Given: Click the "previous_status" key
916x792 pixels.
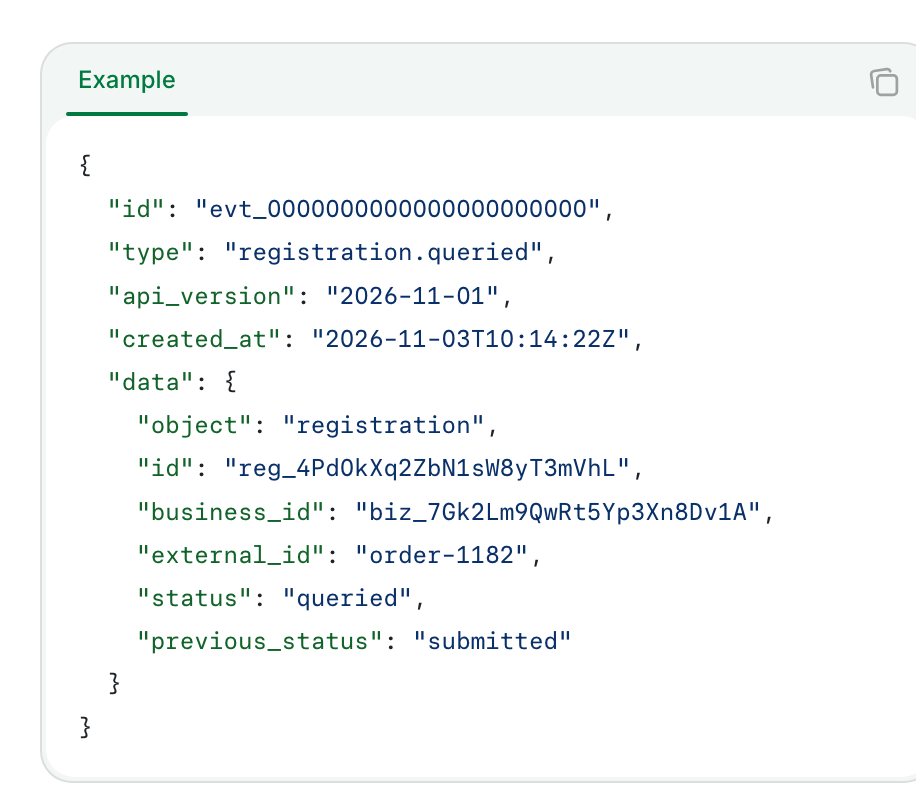Looking at the screenshot, I should click(259, 642).
